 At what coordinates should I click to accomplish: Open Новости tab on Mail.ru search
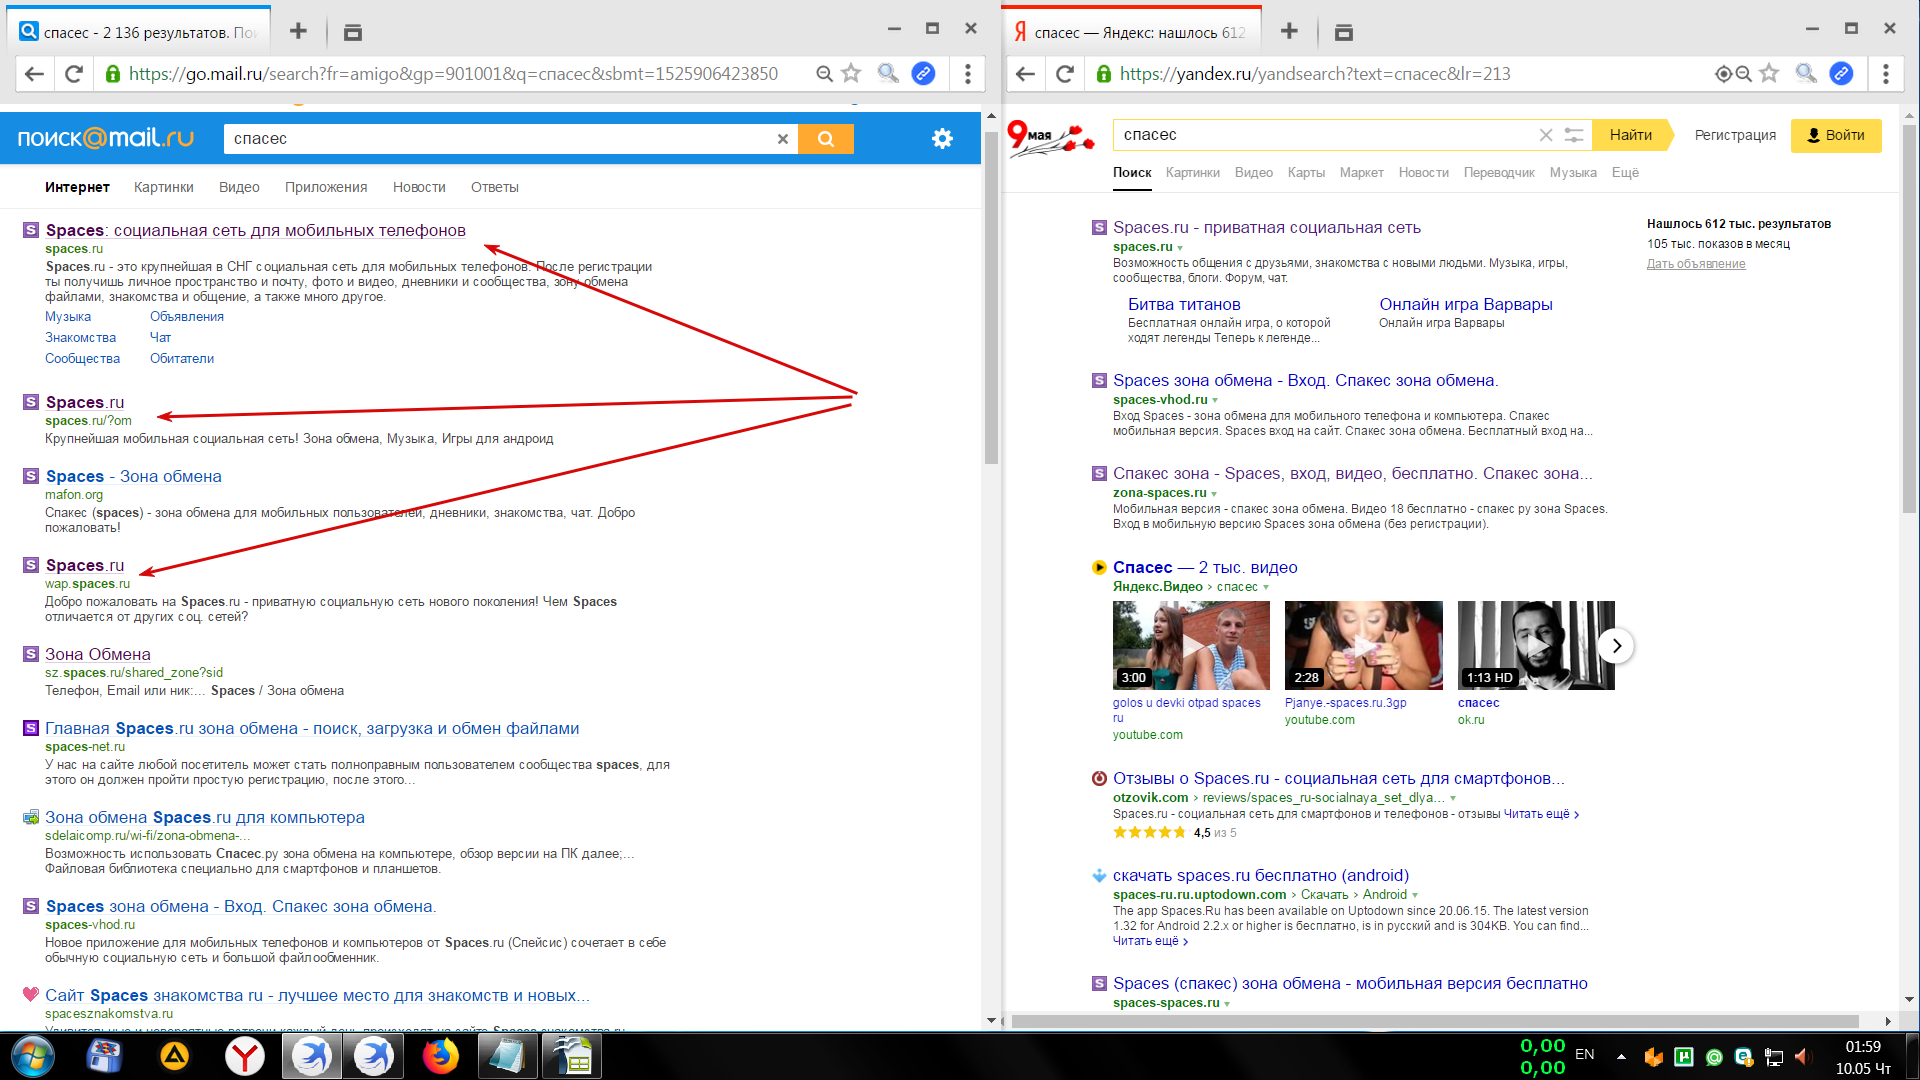coord(419,187)
